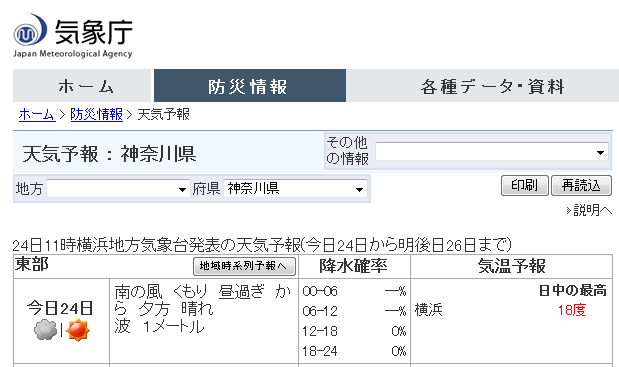Expand the その他の情報 dropdown
Screen dimensions: 619x367
[491, 152]
